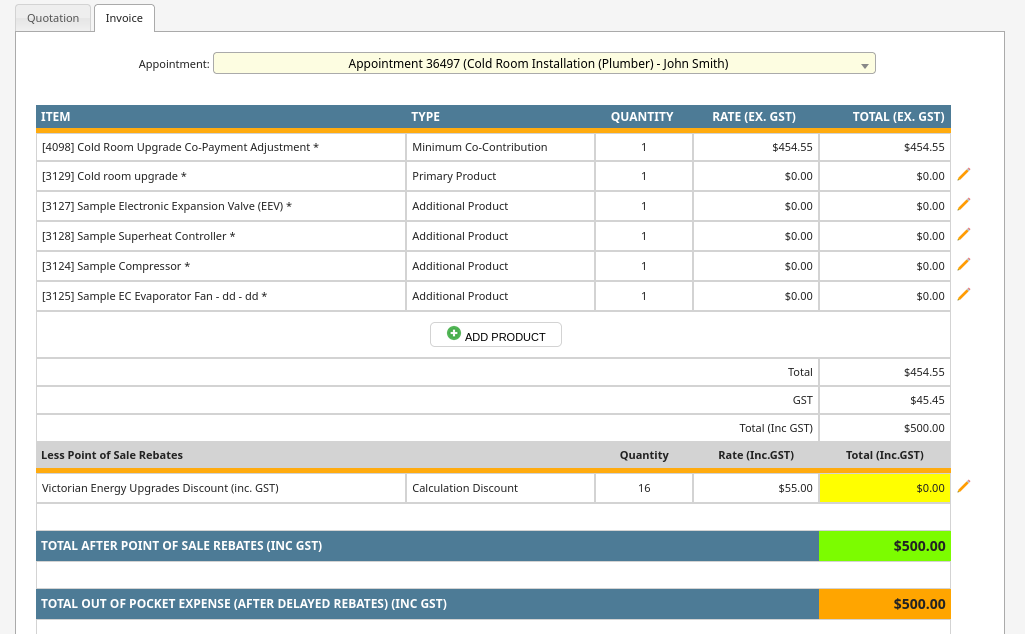
Task: Click the ITEM column header
Action: (x=56, y=117)
